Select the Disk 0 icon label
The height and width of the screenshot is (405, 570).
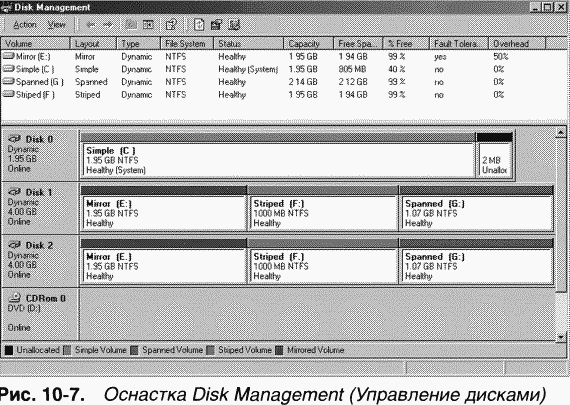(31, 139)
